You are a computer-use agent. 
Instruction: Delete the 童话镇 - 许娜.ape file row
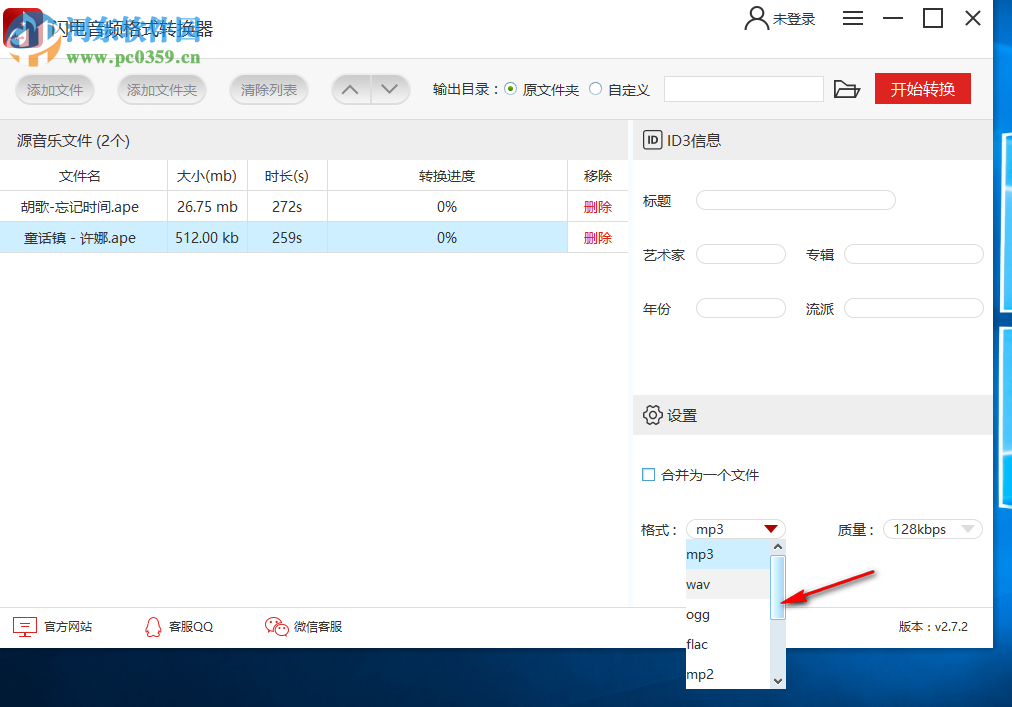[598, 238]
